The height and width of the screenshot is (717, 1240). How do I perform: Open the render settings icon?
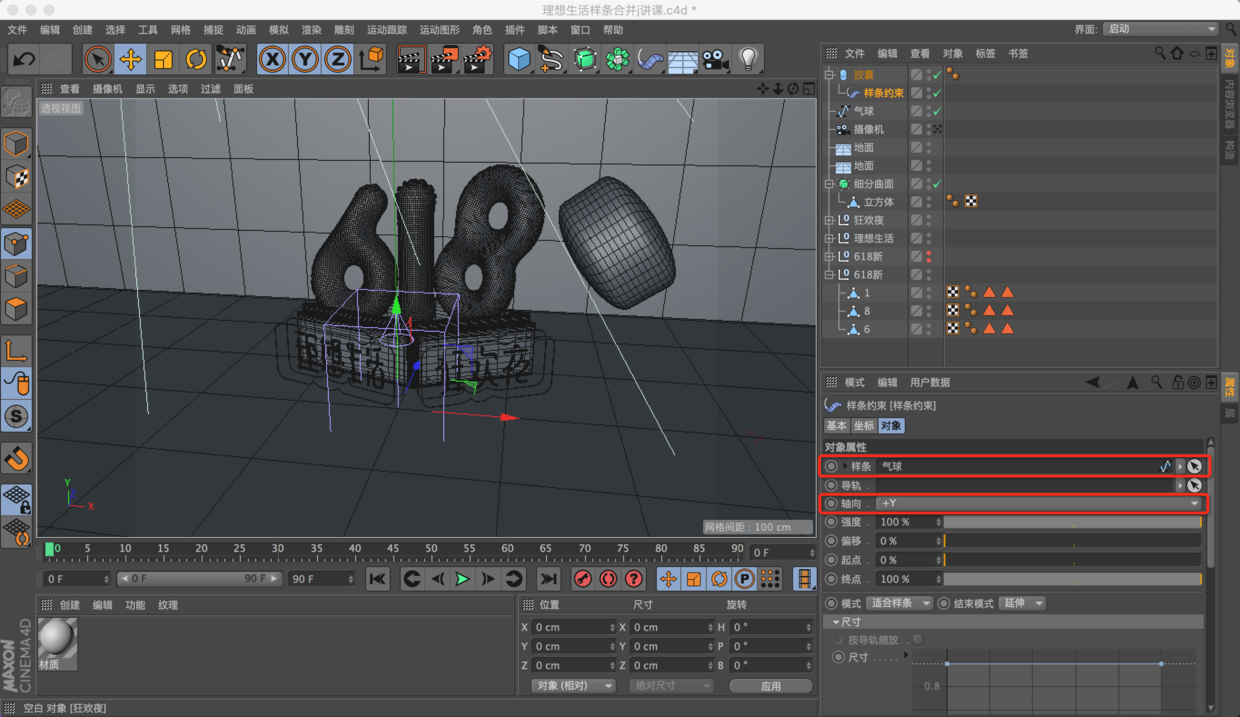point(477,59)
